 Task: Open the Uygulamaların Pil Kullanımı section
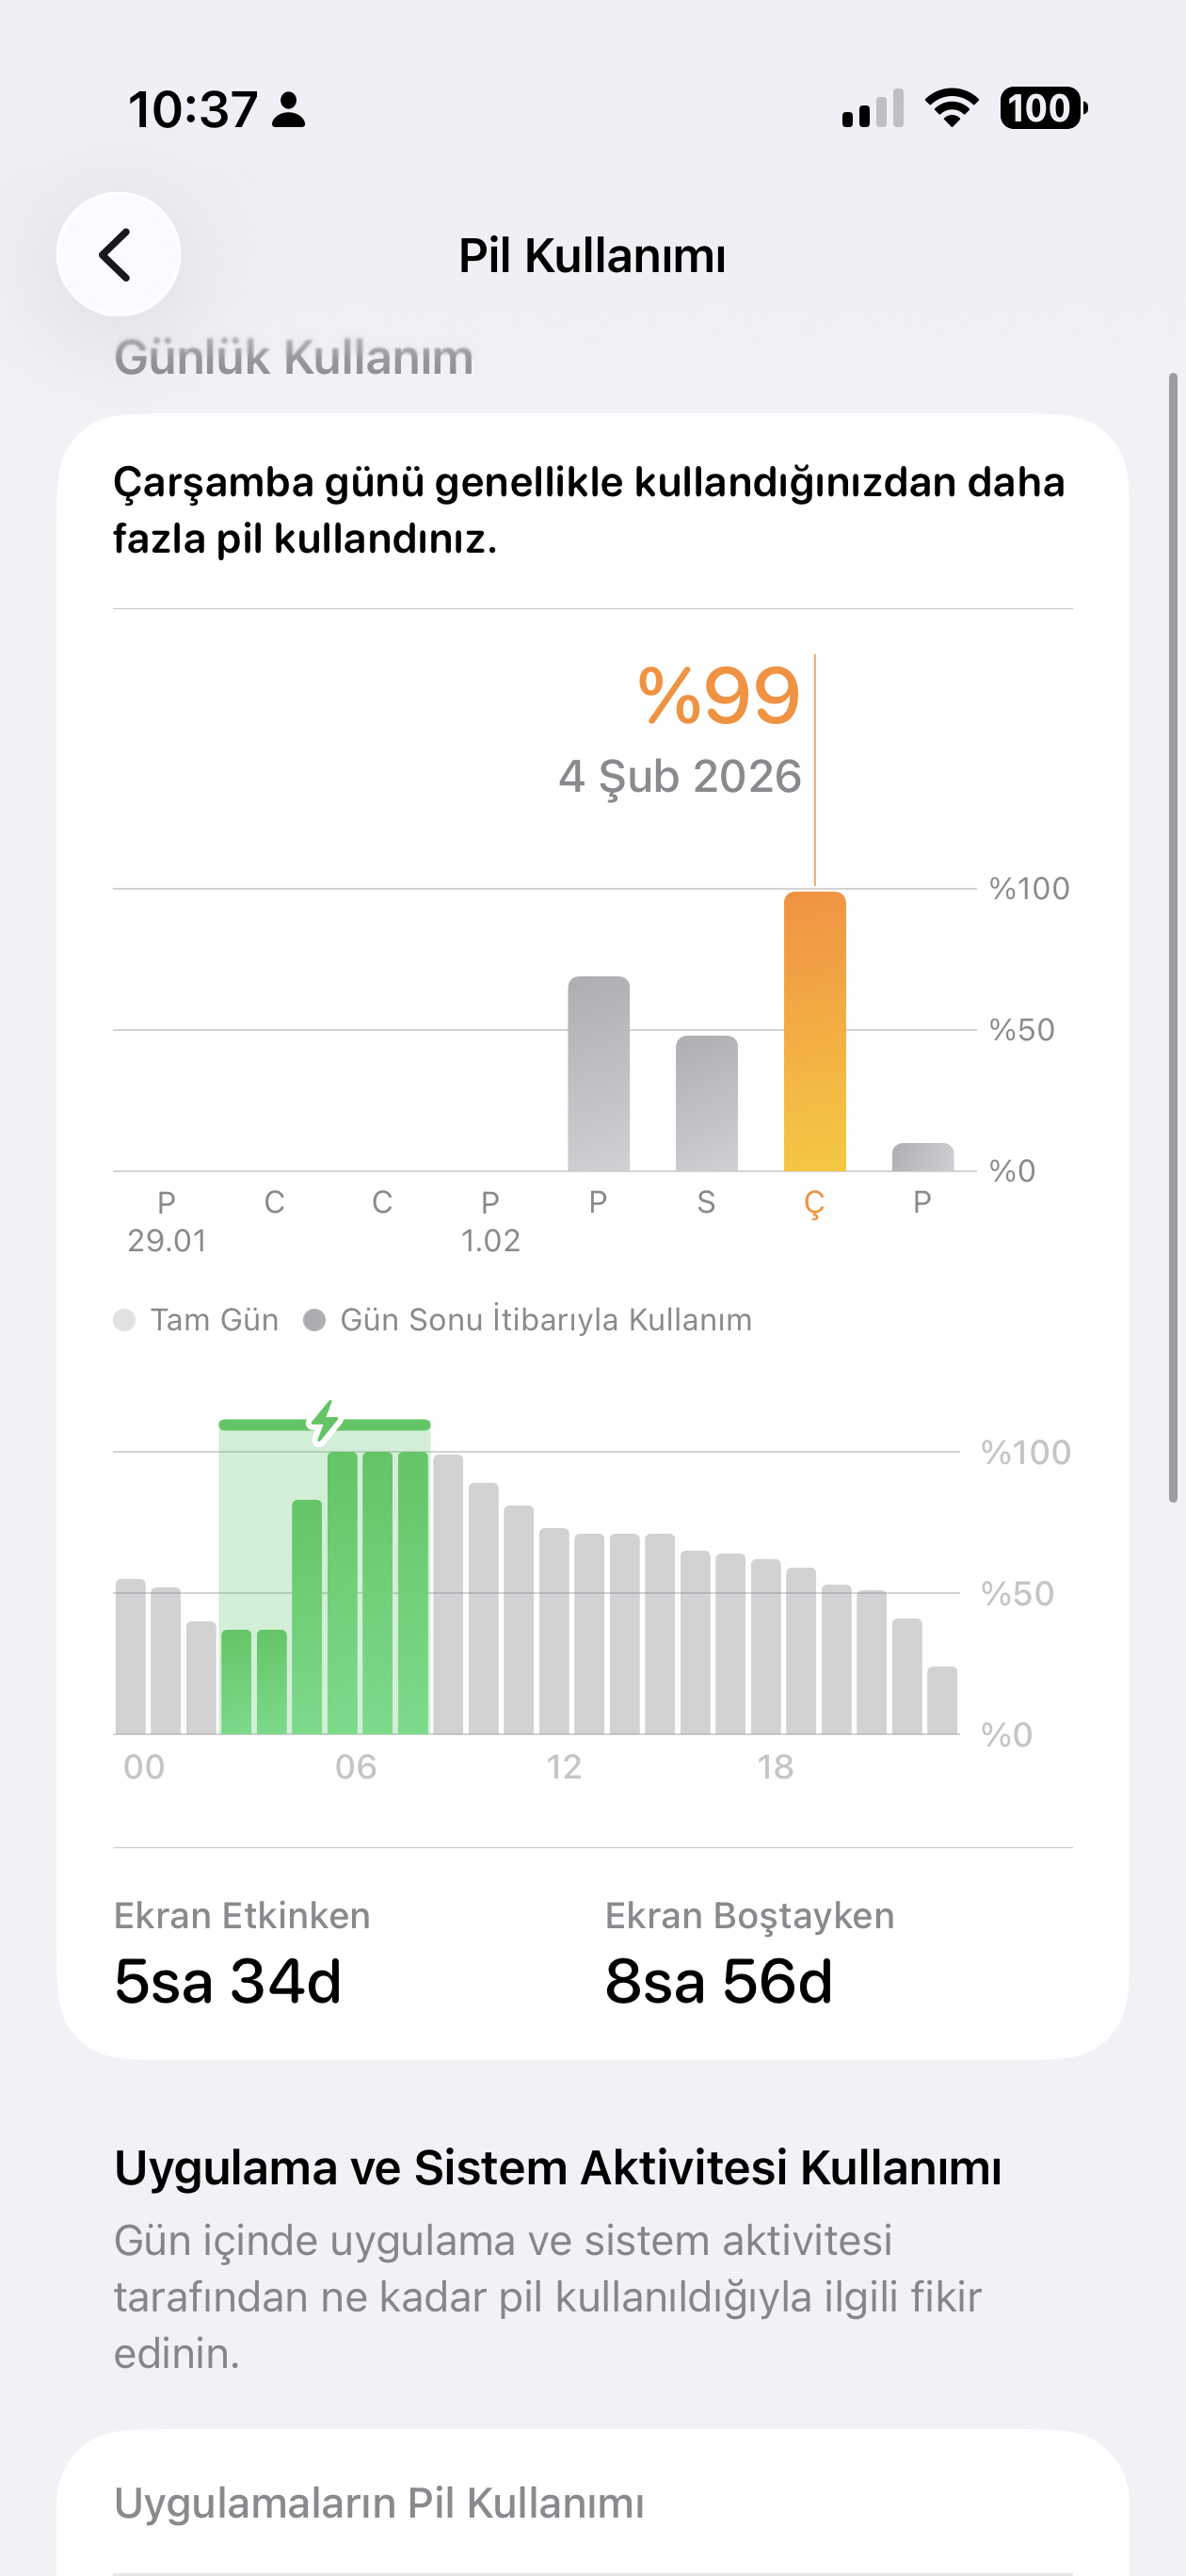click(379, 2503)
